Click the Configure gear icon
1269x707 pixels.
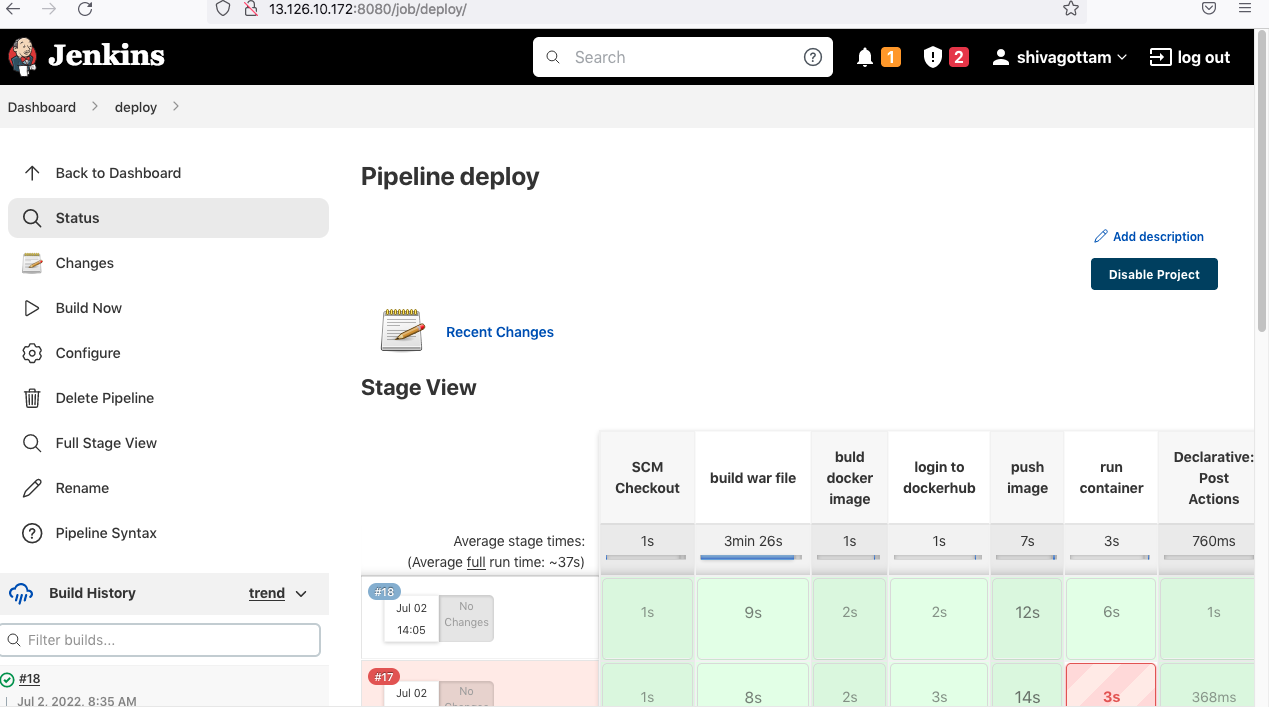pyautogui.click(x=32, y=353)
